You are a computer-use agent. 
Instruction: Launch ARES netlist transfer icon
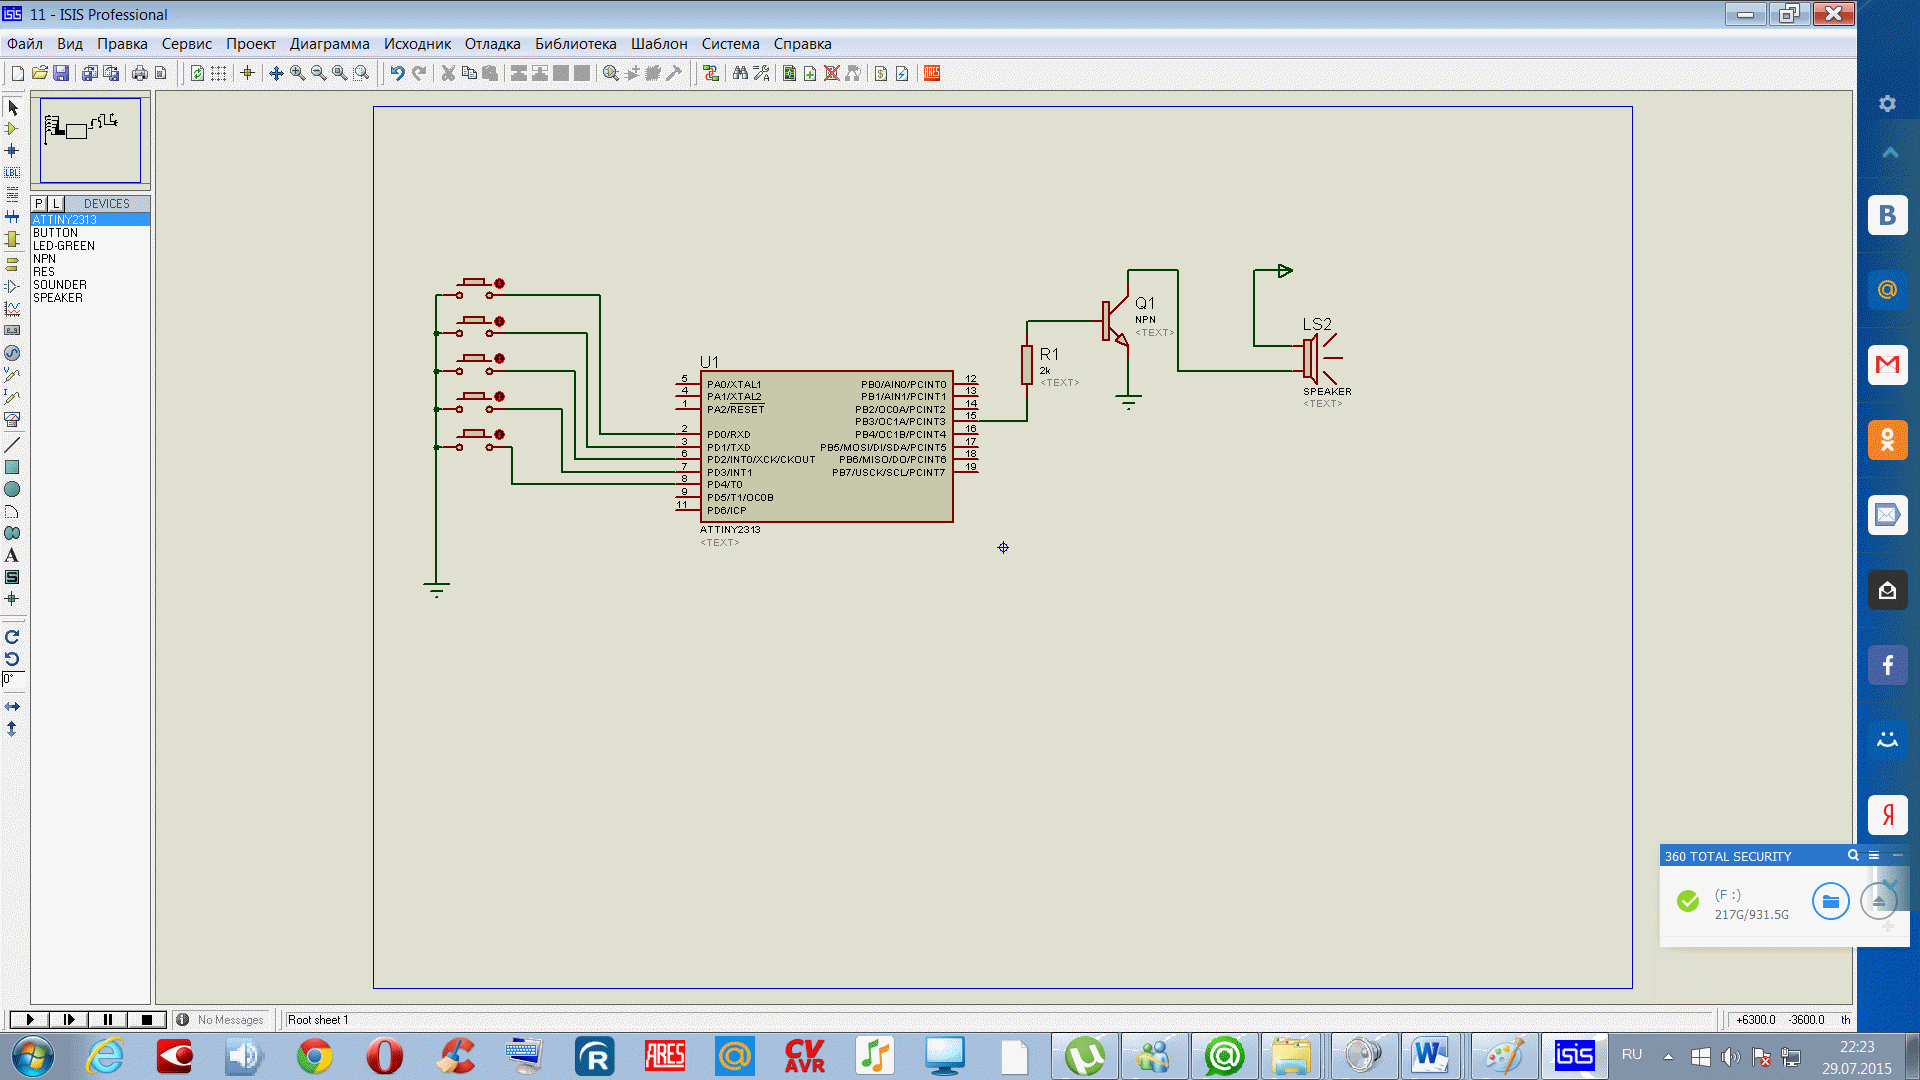point(932,73)
